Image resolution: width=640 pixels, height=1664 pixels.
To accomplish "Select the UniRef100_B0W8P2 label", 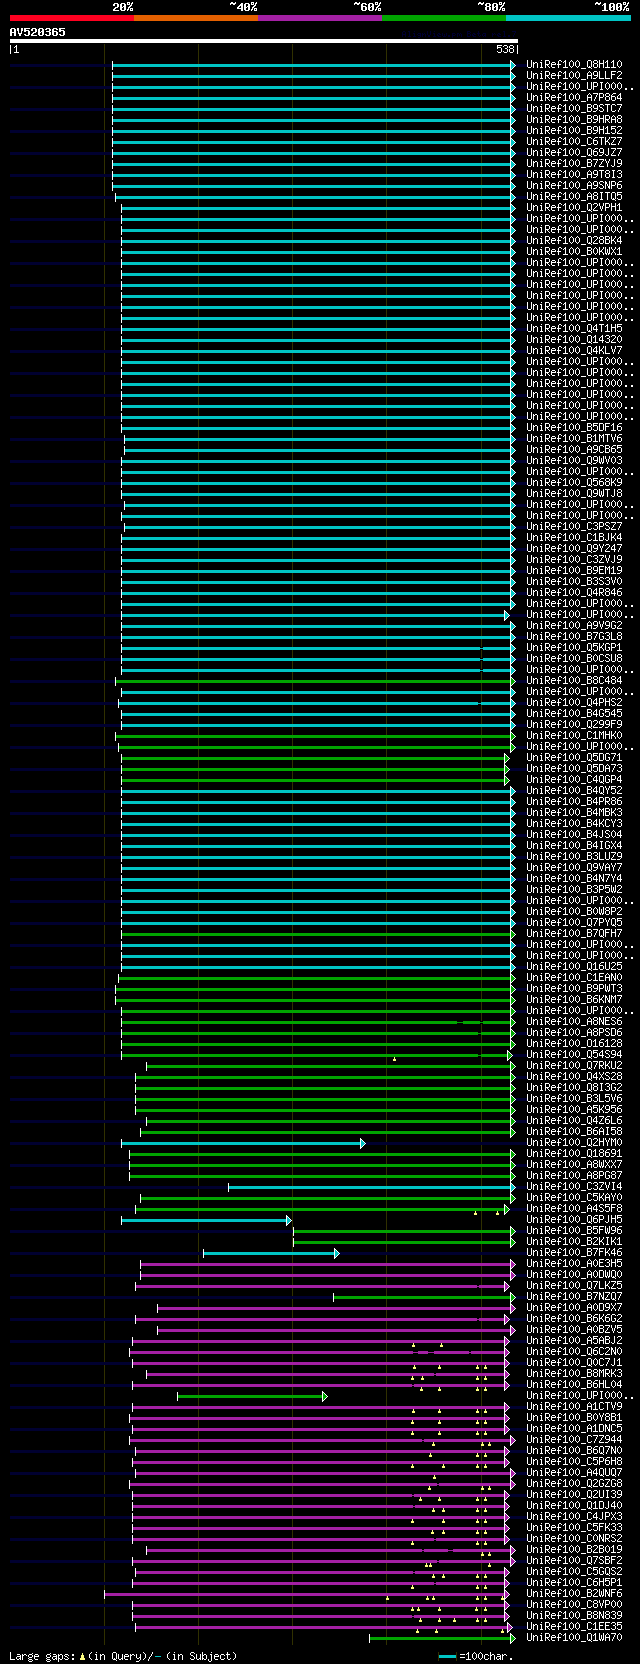I will tap(574, 912).
